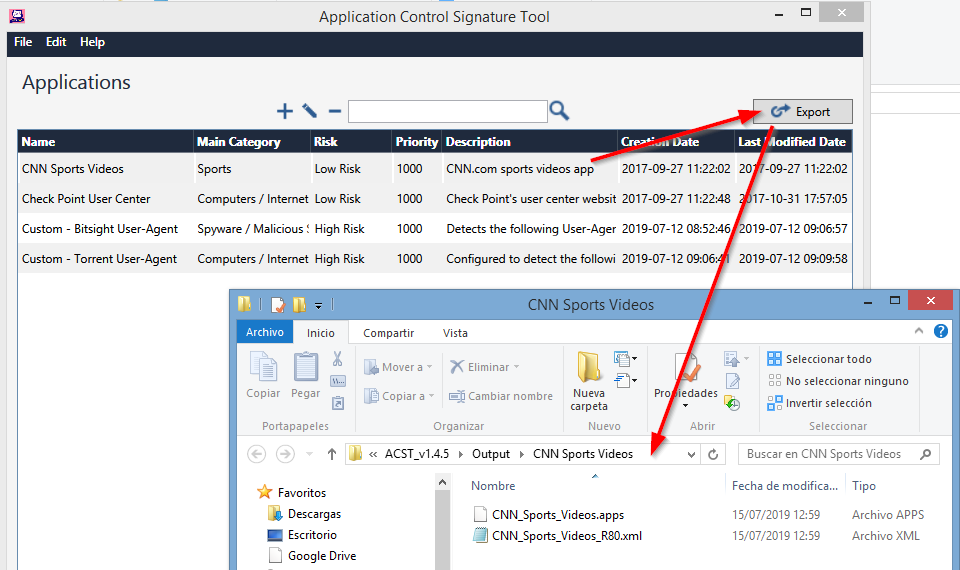The height and width of the screenshot is (570, 960).
Task: Open Descargas in navigation pane
Action: (x=304, y=514)
